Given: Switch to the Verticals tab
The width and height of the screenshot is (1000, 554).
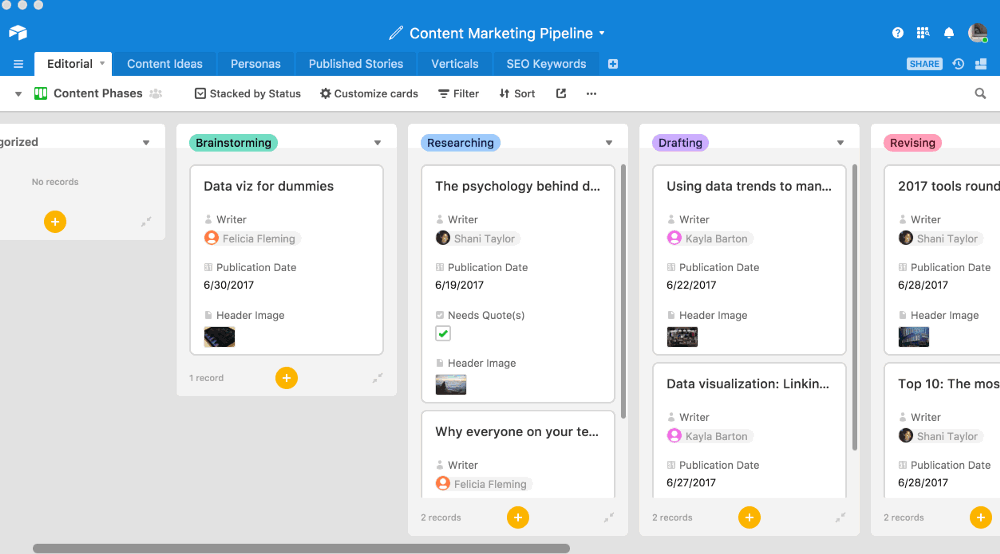Looking at the screenshot, I should pos(455,64).
